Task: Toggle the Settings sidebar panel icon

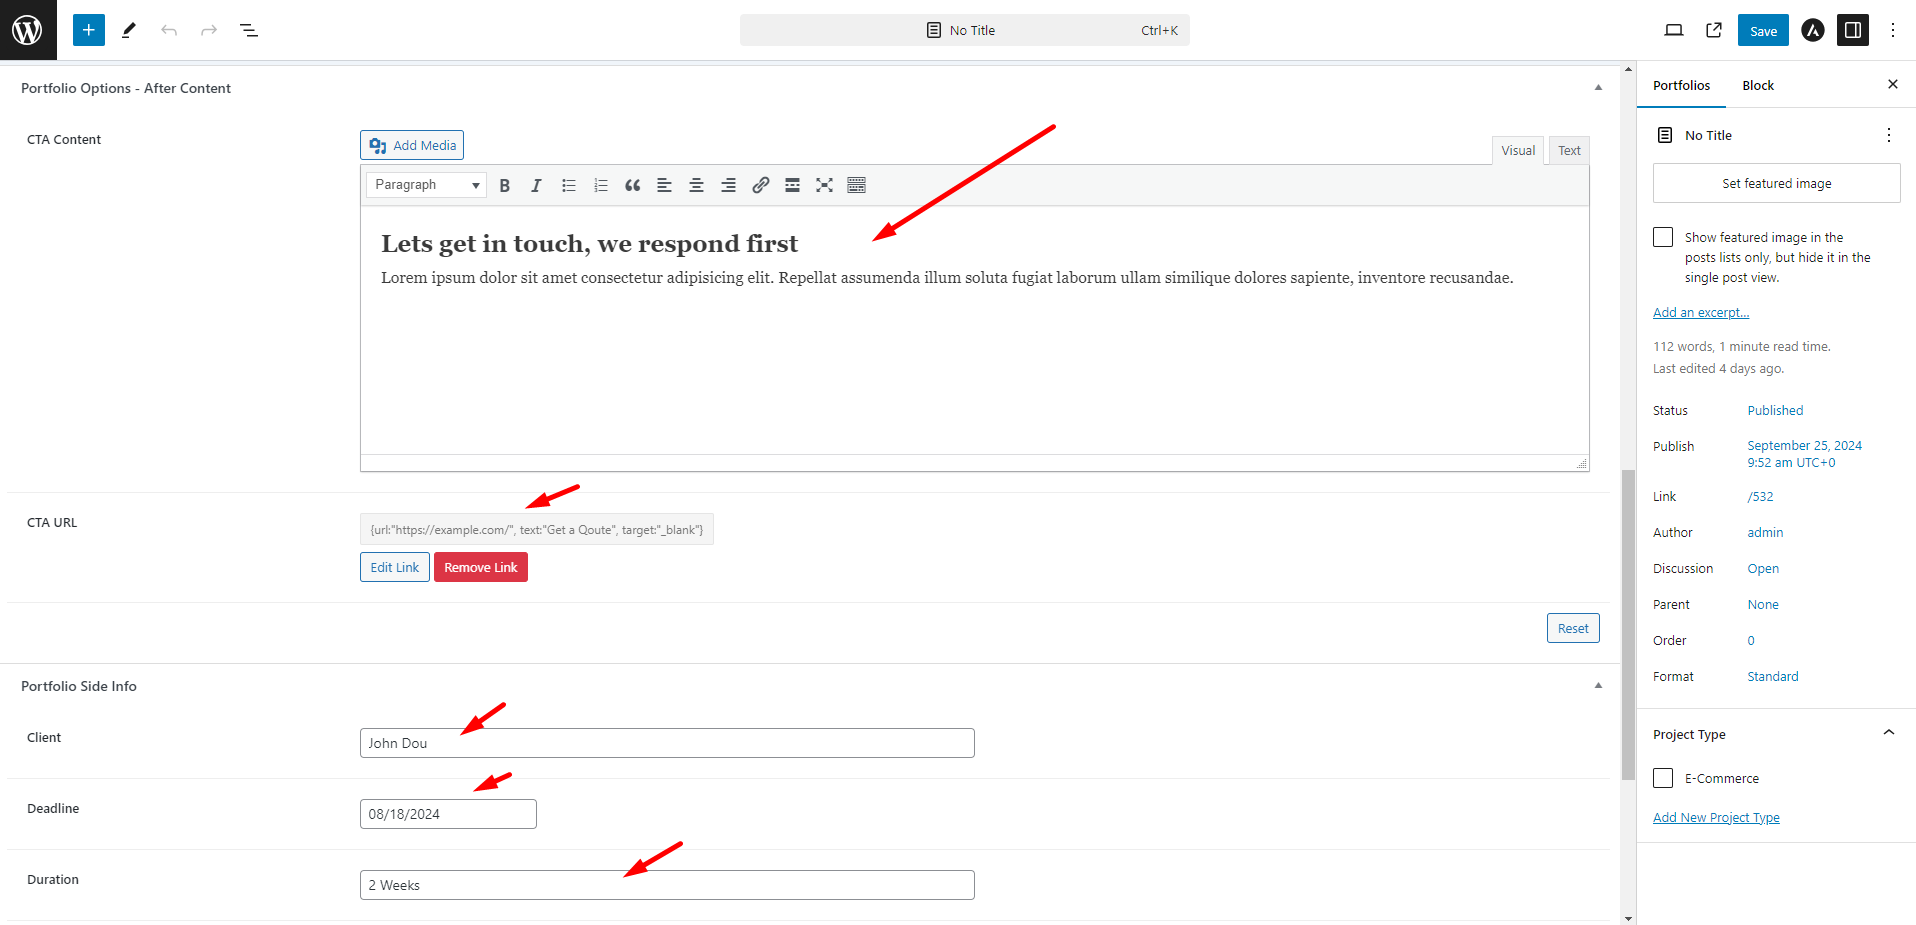Action: point(1853,30)
